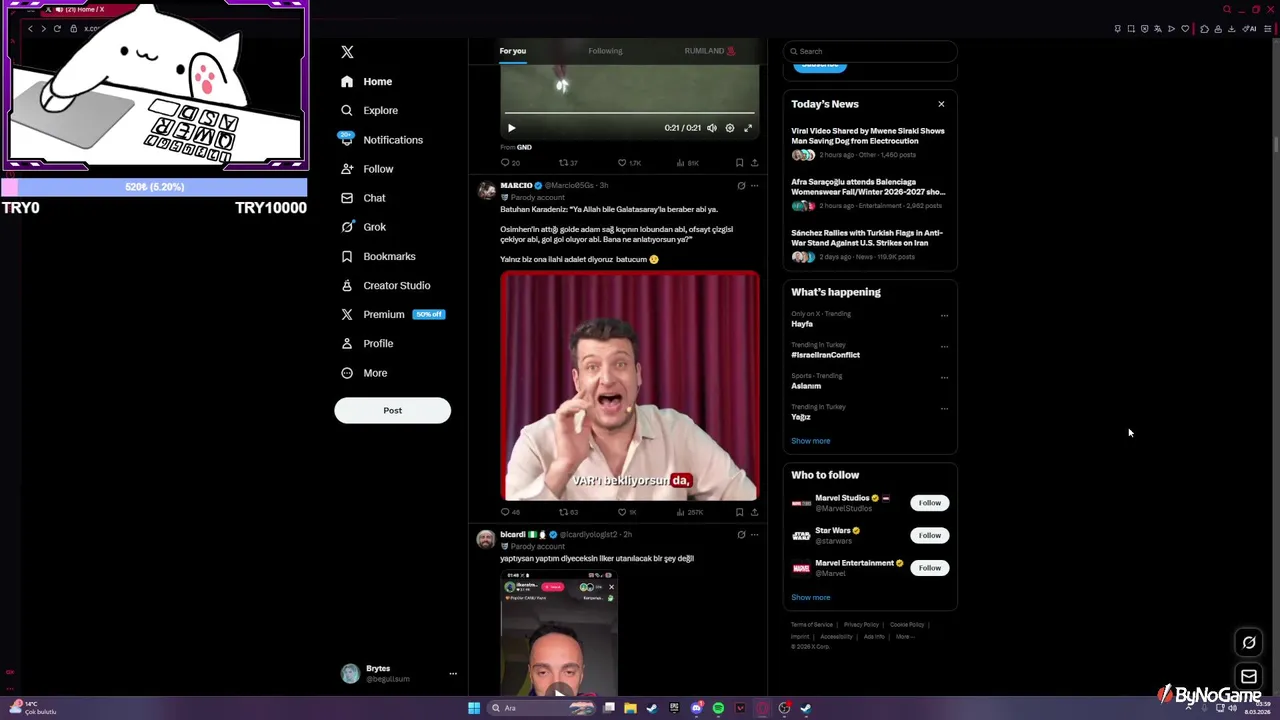Play the top video
The width and height of the screenshot is (1280, 720).
click(x=511, y=128)
